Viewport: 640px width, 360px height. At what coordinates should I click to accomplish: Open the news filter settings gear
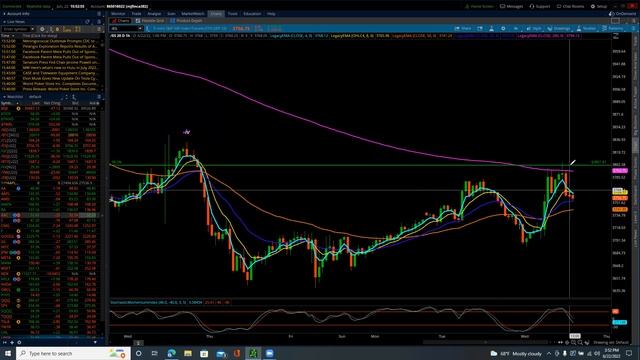tap(42, 29)
